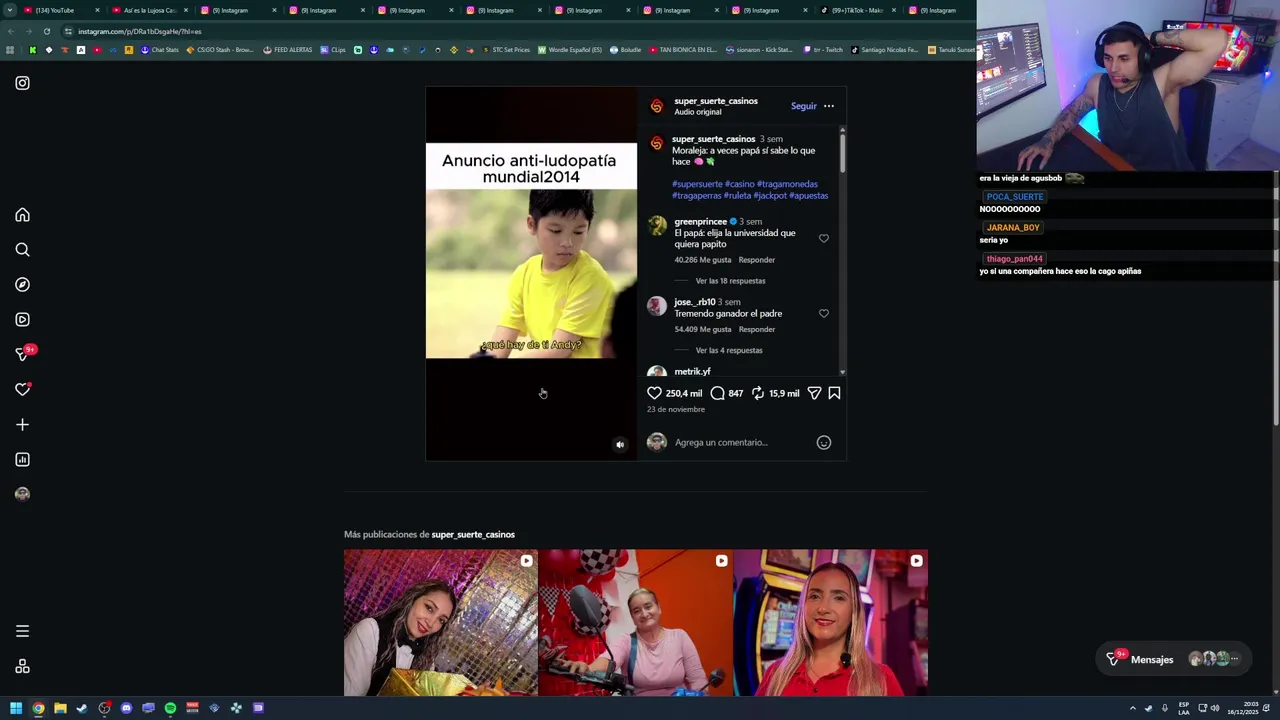Image resolution: width=1280 pixels, height=720 pixels.
Task: Expand 'Ver las 18 respuestas'
Action: pos(730,281)
